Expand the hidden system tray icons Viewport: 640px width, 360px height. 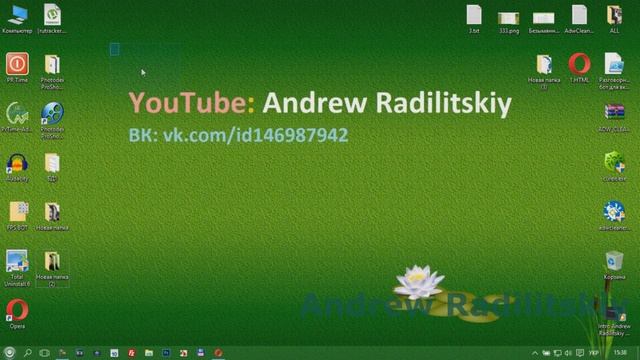coord(534,353)
